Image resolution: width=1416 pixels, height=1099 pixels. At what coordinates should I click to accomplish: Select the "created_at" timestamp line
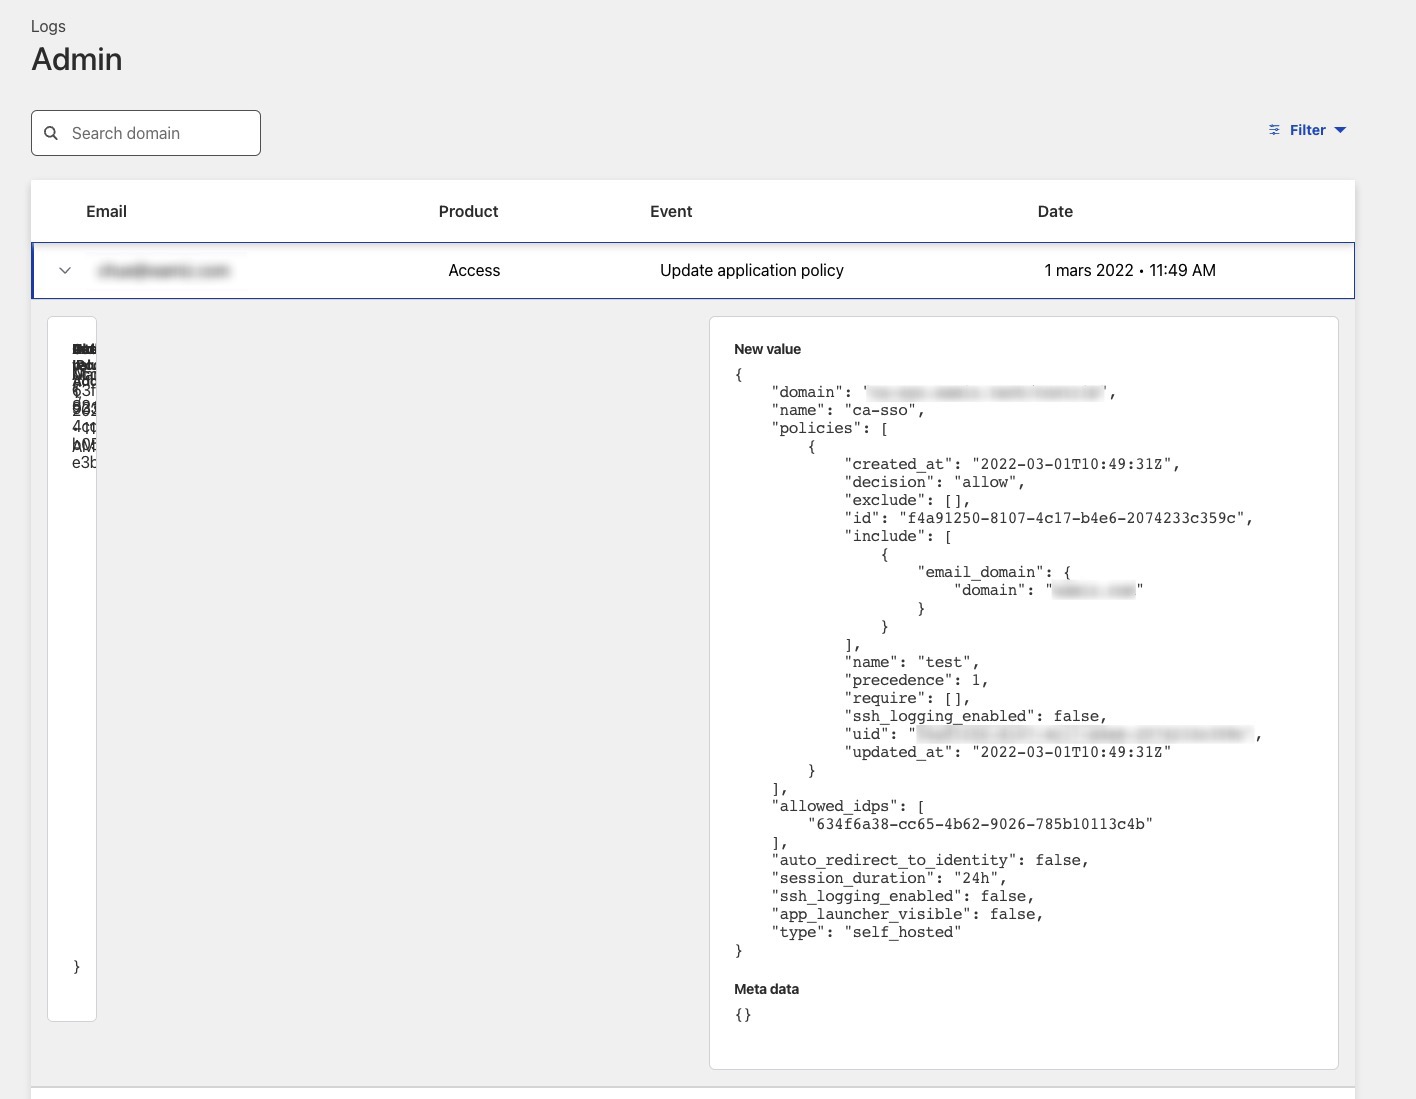pyautogui.click(x=1012, y=464)
